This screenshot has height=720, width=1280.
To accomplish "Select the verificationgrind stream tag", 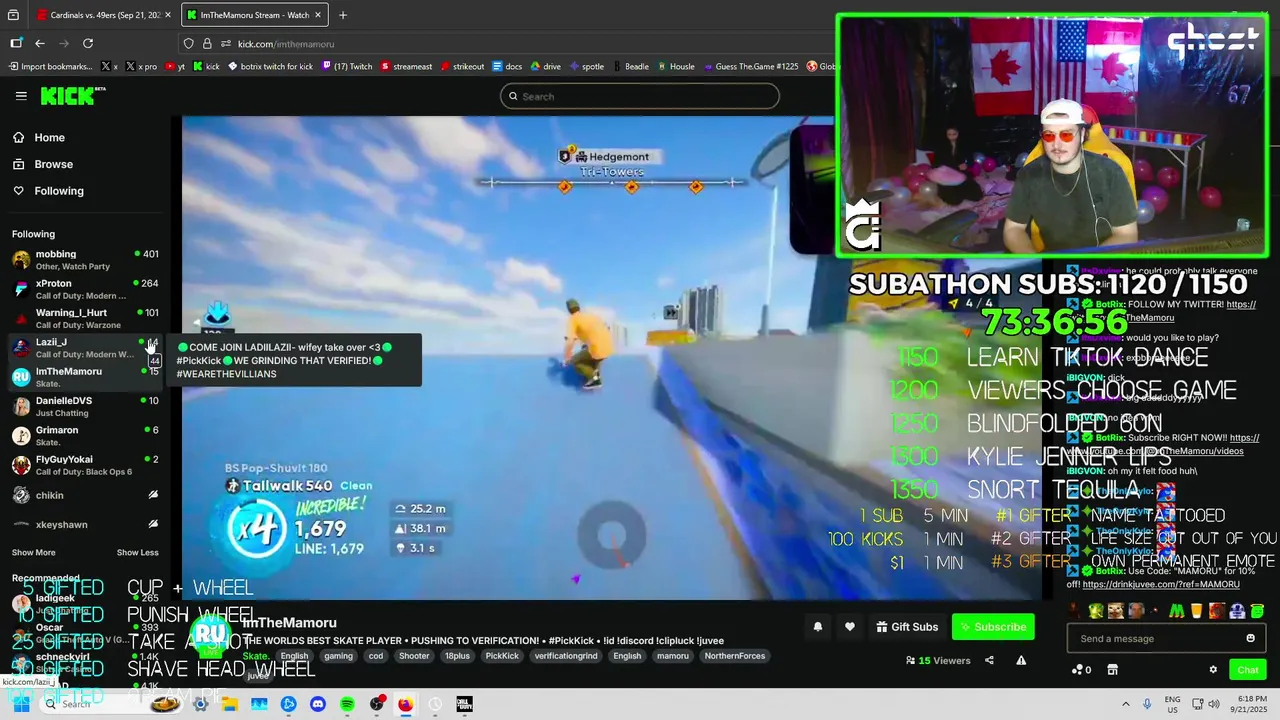I will (565, 656).
